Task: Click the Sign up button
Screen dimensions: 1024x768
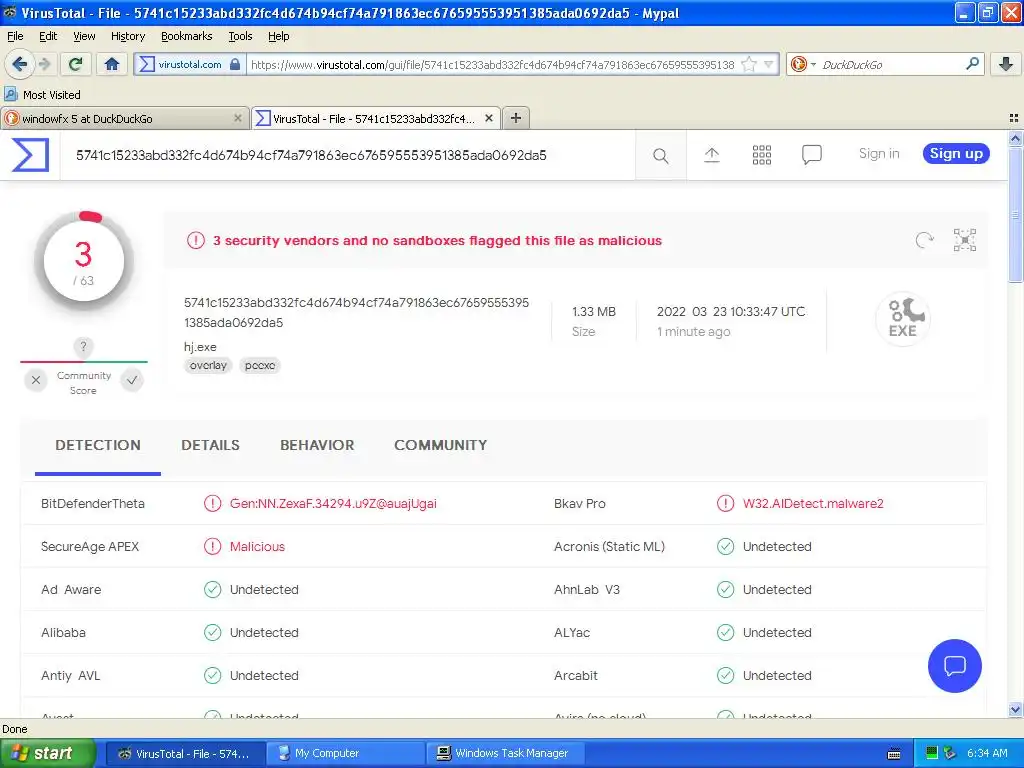Action: point(956,153)
